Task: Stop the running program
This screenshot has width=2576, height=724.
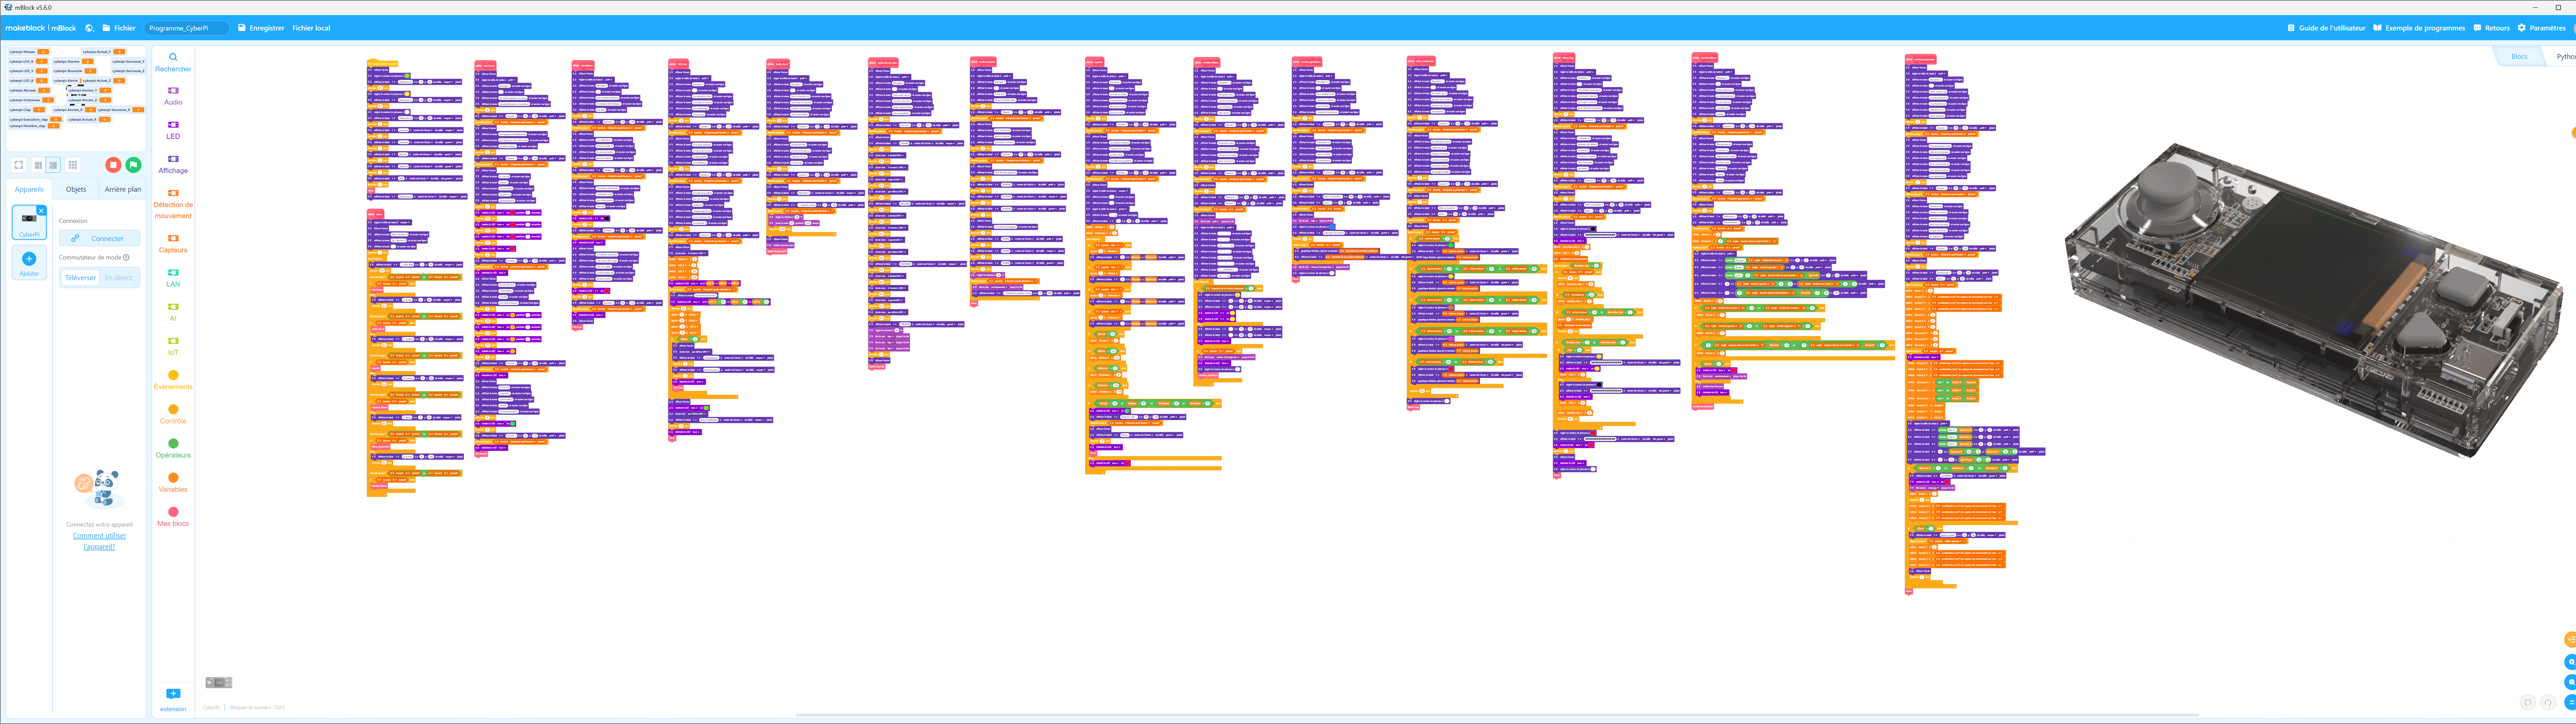Action: (113, 165)
